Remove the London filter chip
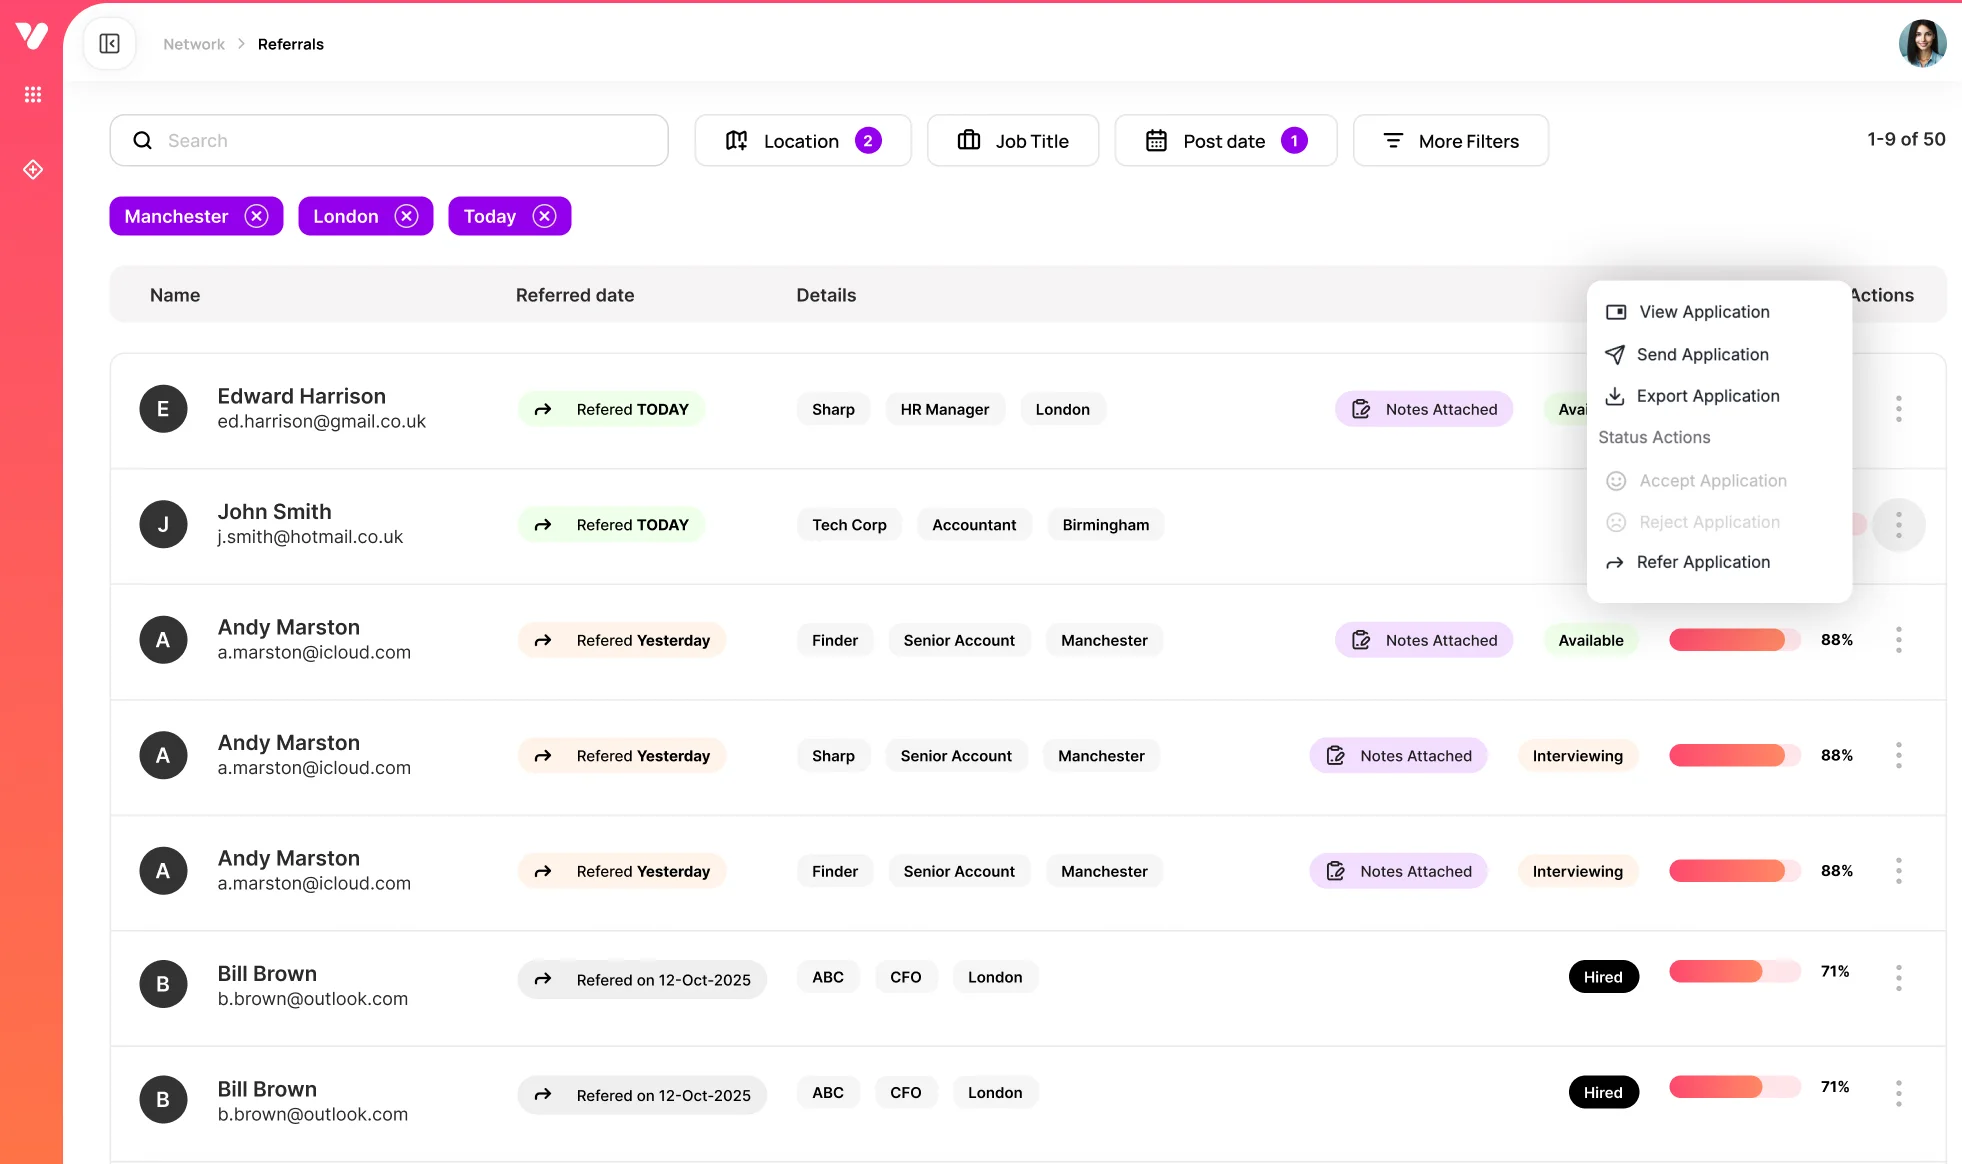Image resolution: width=1962 pixels, height=1164 pixels. coord(406,216)
